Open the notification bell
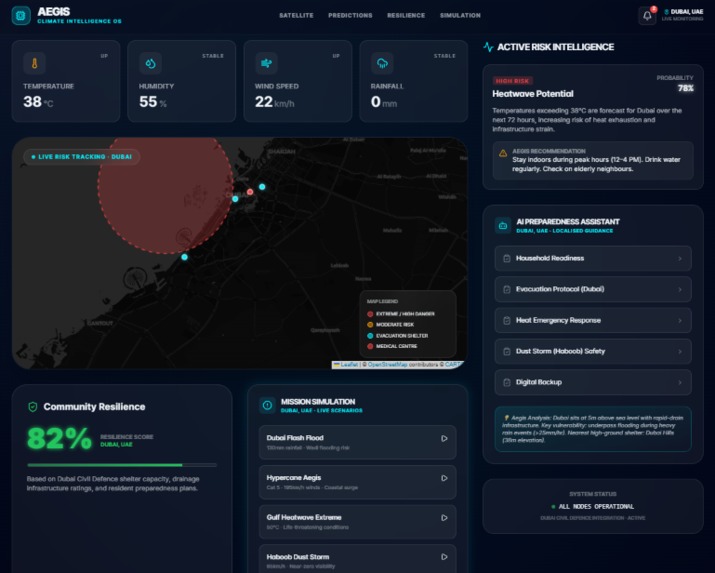The width and height of the screenshot is (715, 573). 647,15
